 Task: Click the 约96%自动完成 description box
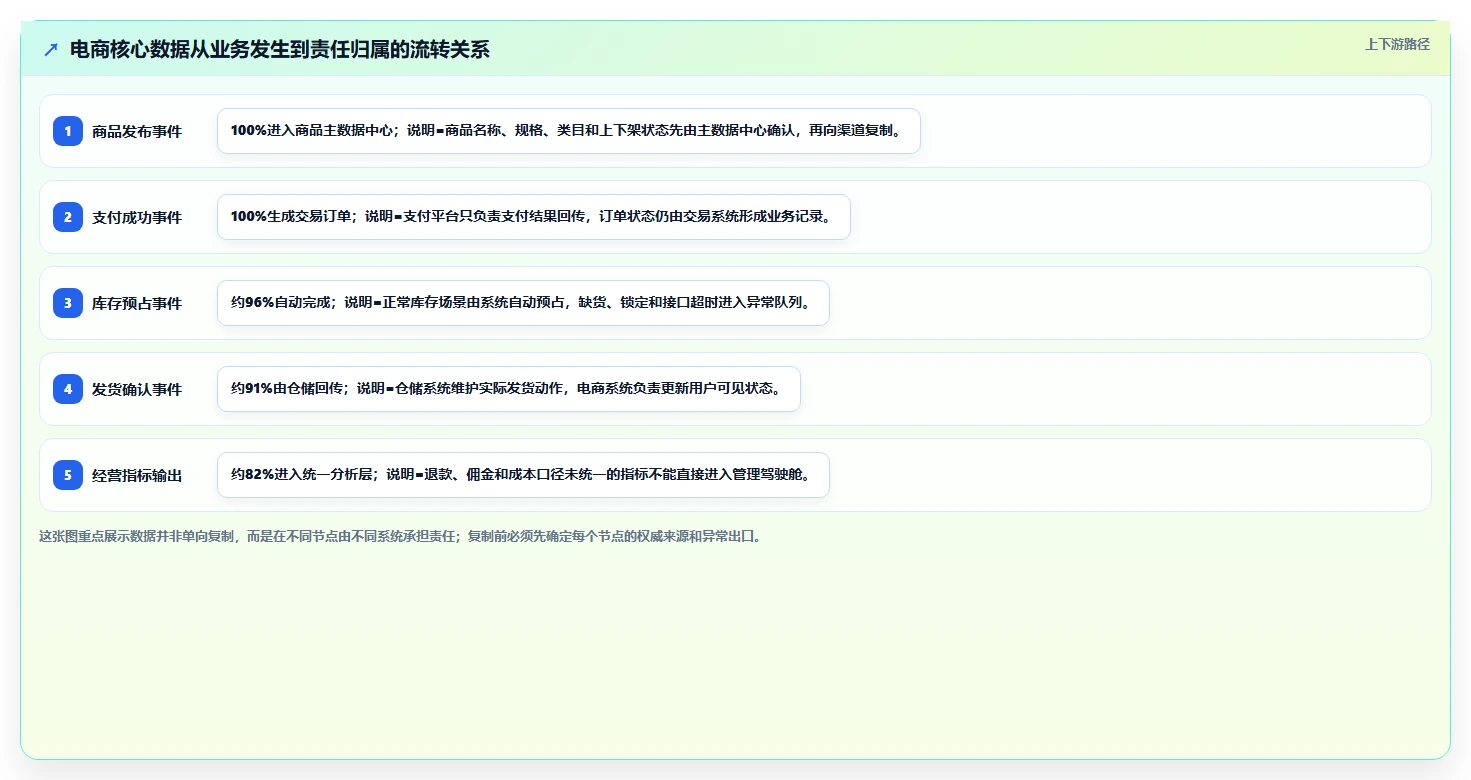523,303
